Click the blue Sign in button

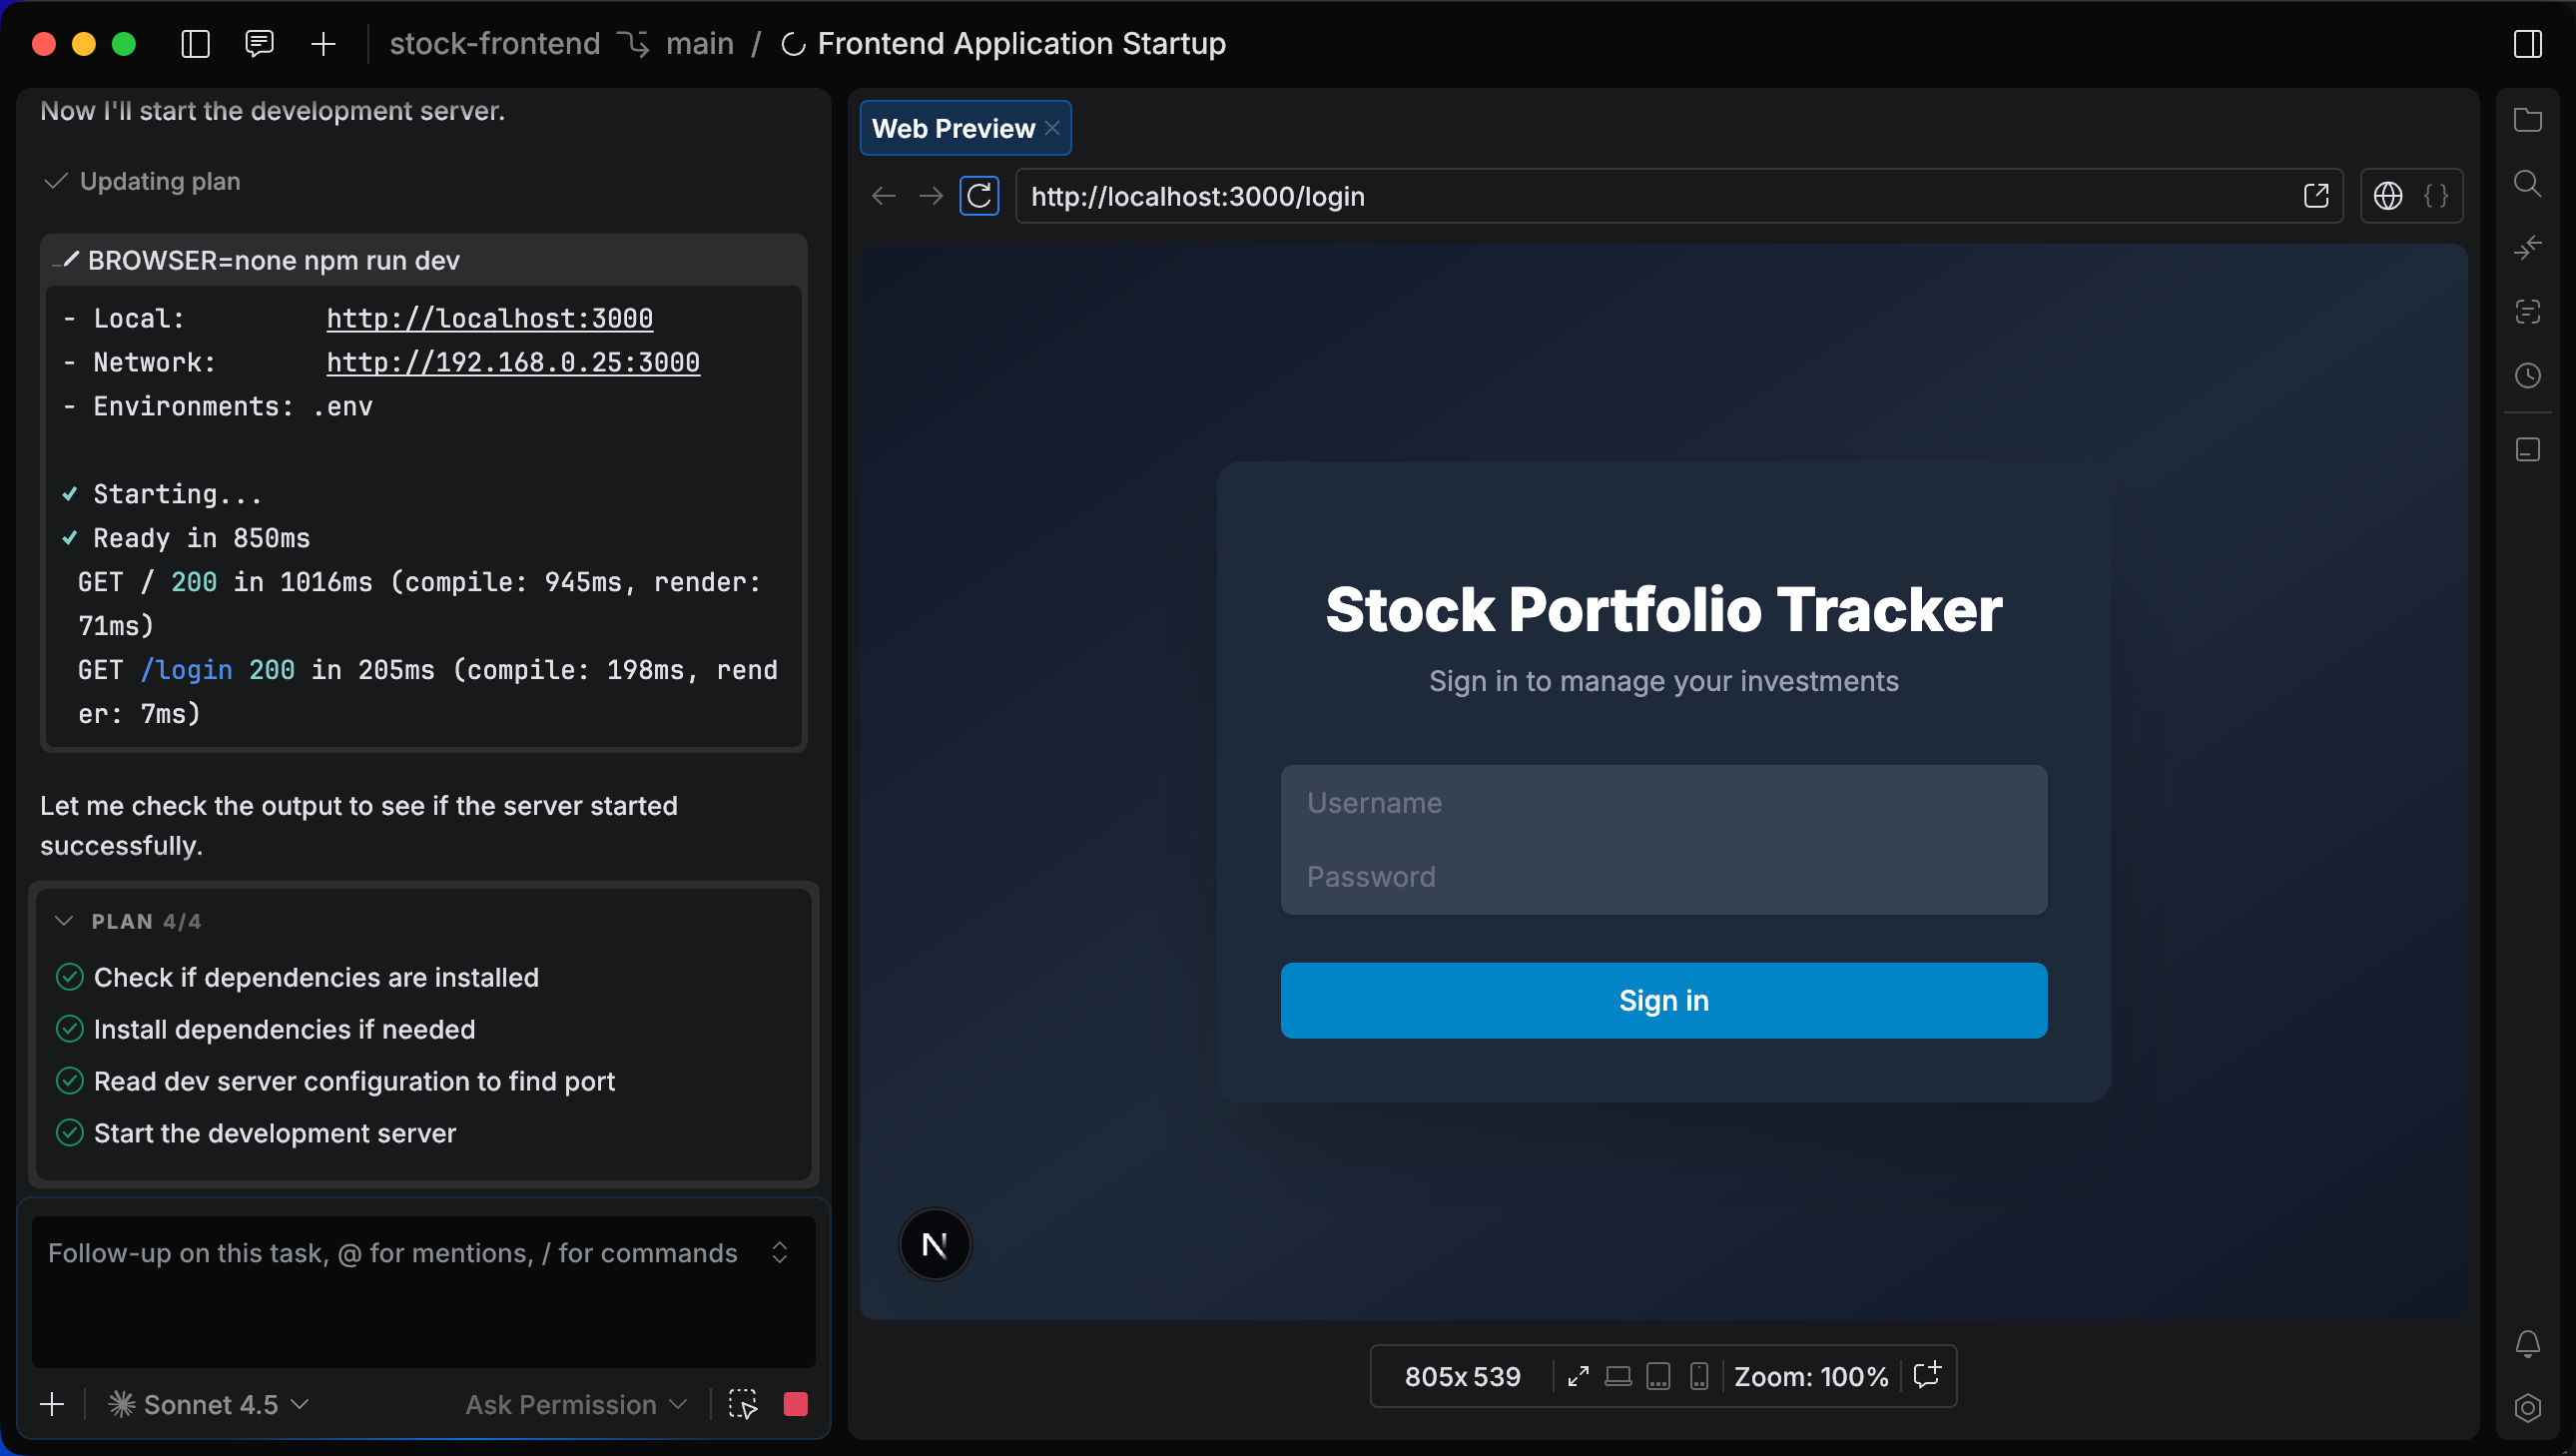point(1663,1000)
